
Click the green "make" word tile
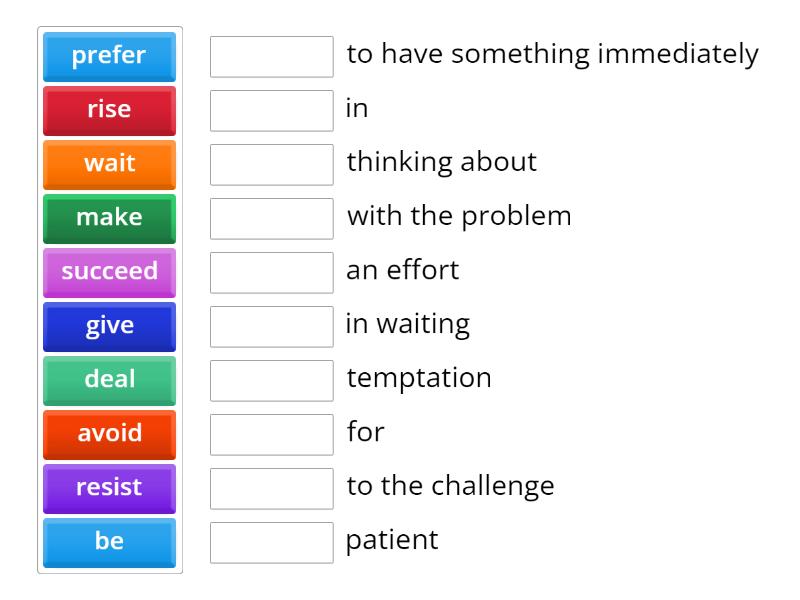(109, 218)
